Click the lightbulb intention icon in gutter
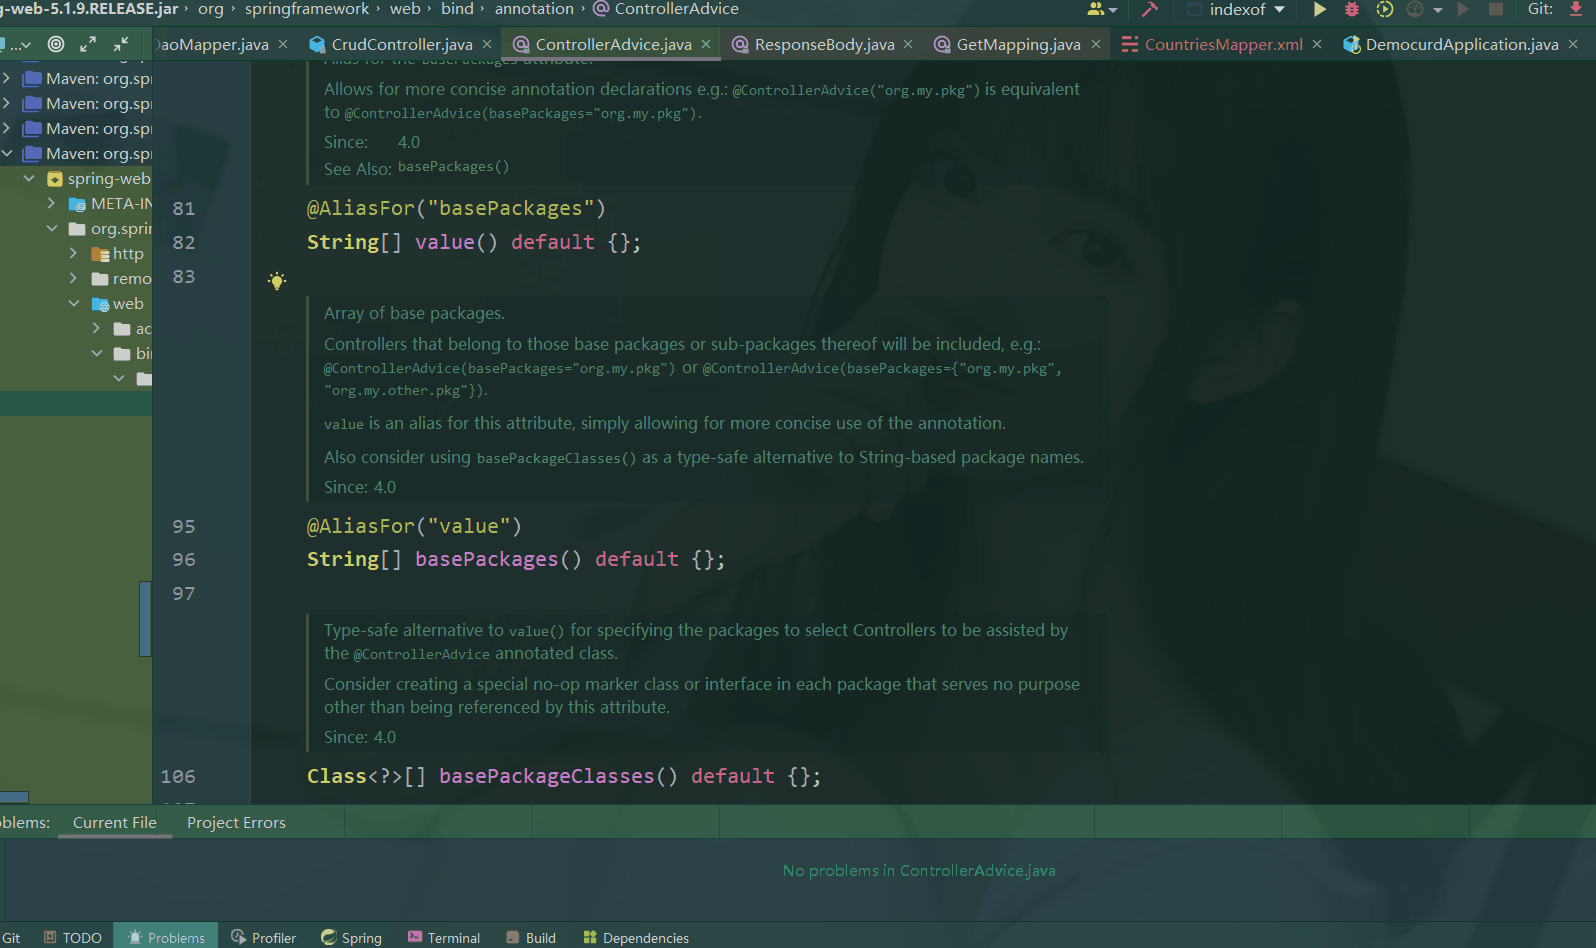Image resolution: width=1596 pixels, height=948 pixels. 277,281
